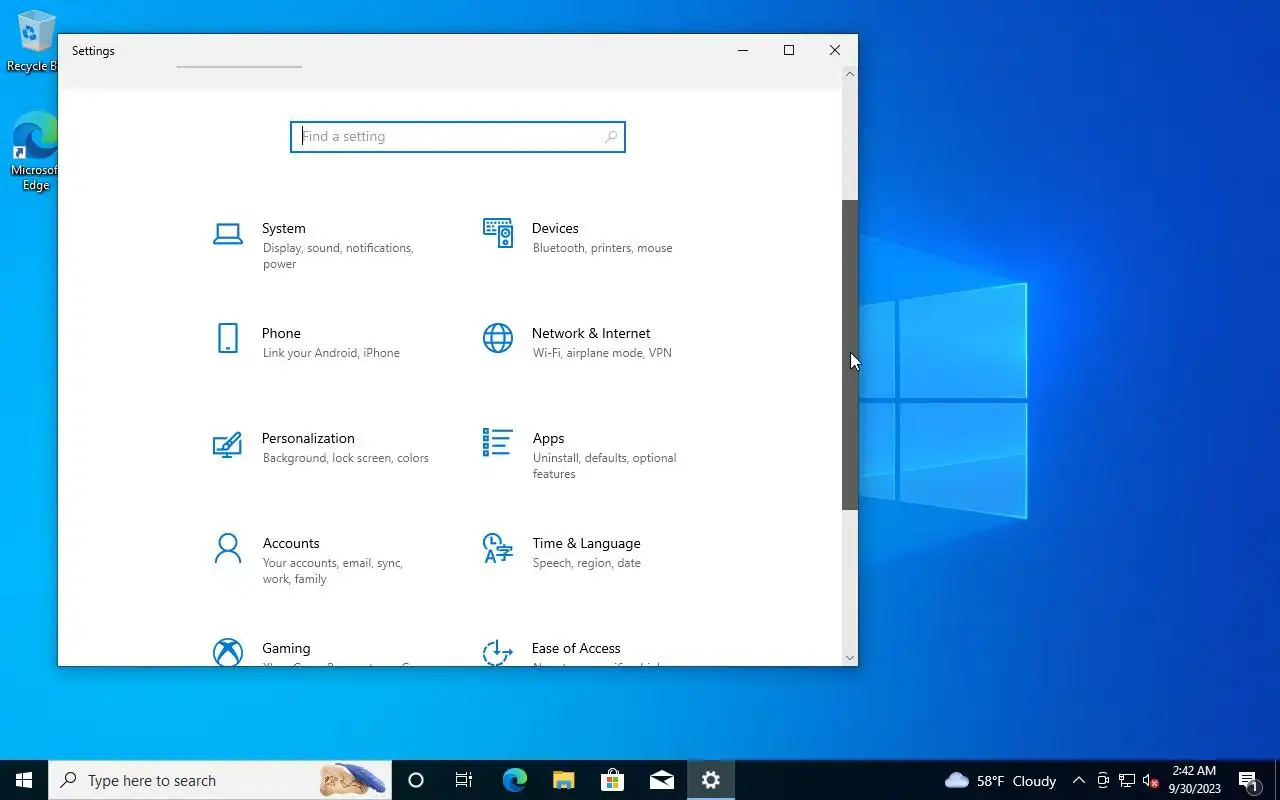Click the Meet Now tray icon
This screenshot has width=1280, height=800.
click(1103, 780)
